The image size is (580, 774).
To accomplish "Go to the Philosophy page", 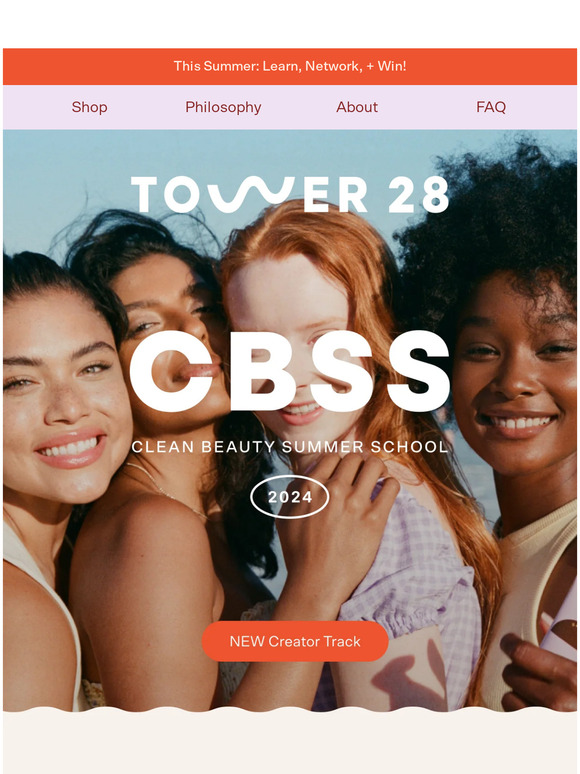I will point(223,107).
